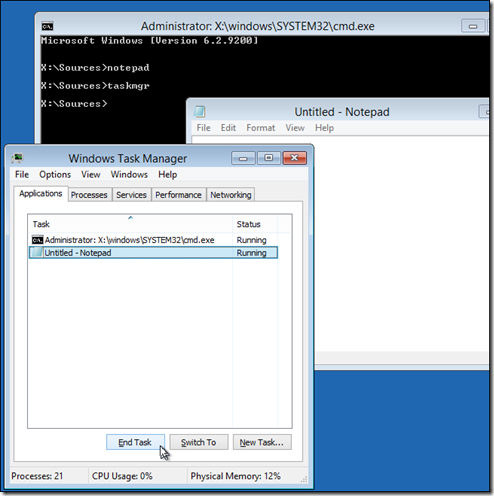Screen dimensions: 494x496
Task: Click Running status of Notepad task
Action: click(x=251, y=253)
